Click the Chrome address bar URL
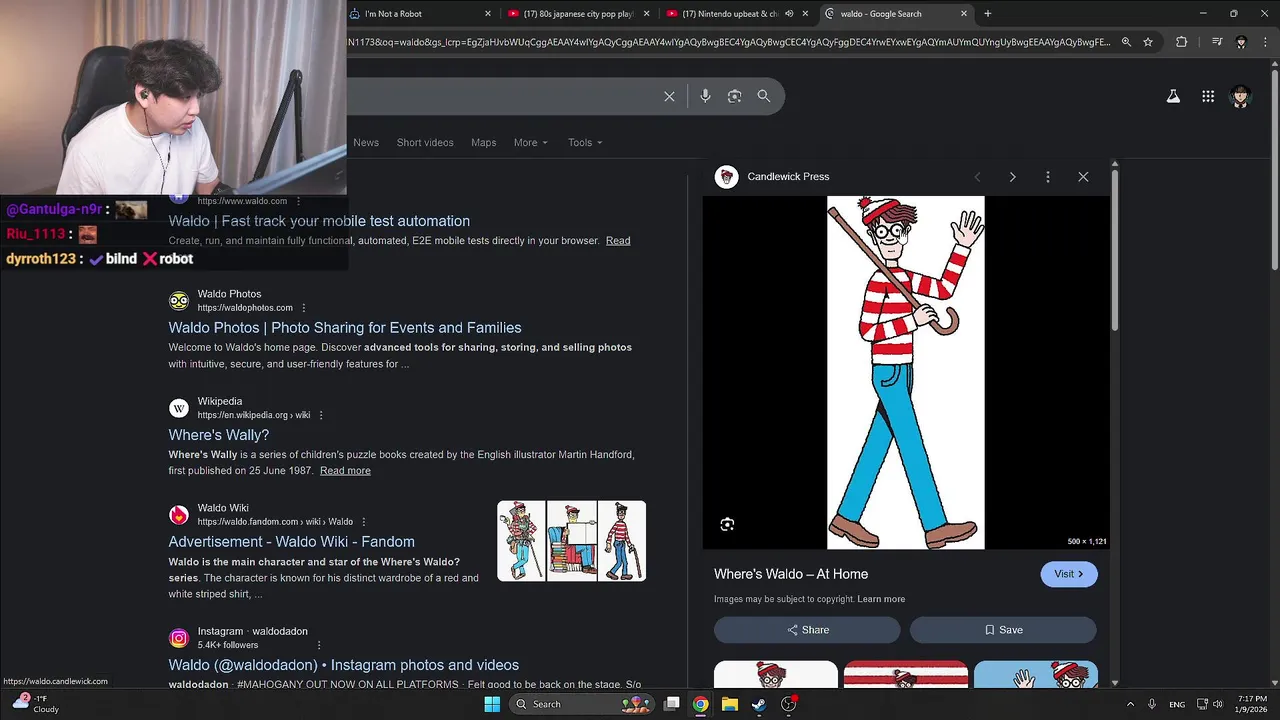This screenshot has width=1280, height=720. (x=728, y=42)
